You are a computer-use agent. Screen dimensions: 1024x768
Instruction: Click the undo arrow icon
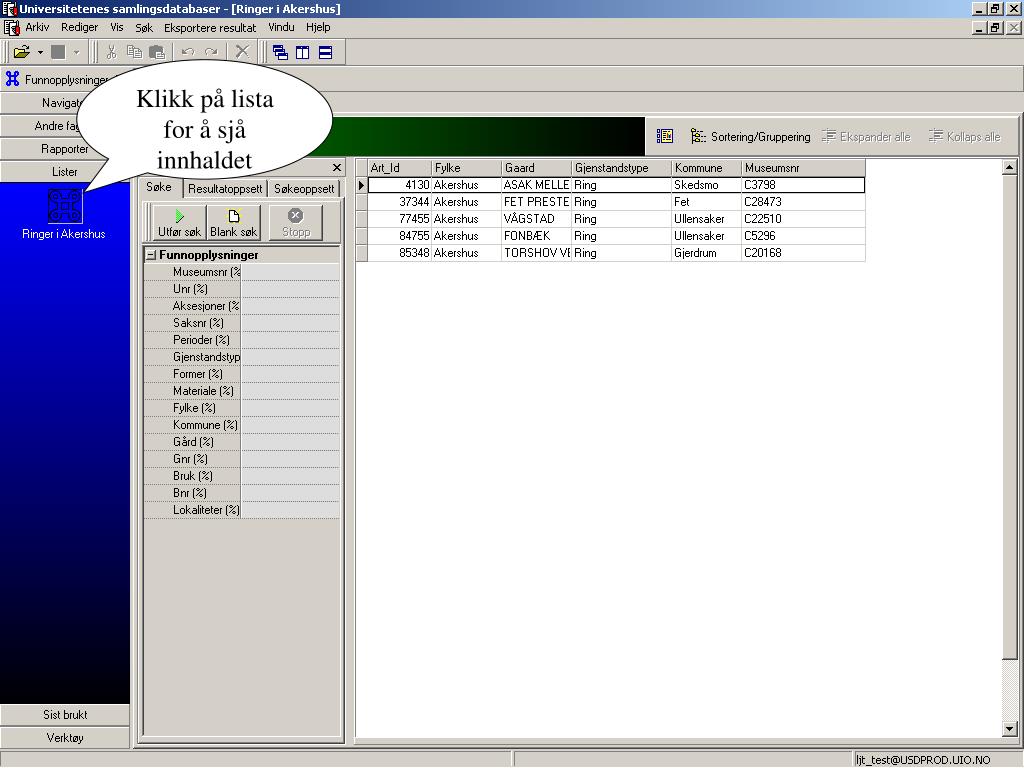188,52
